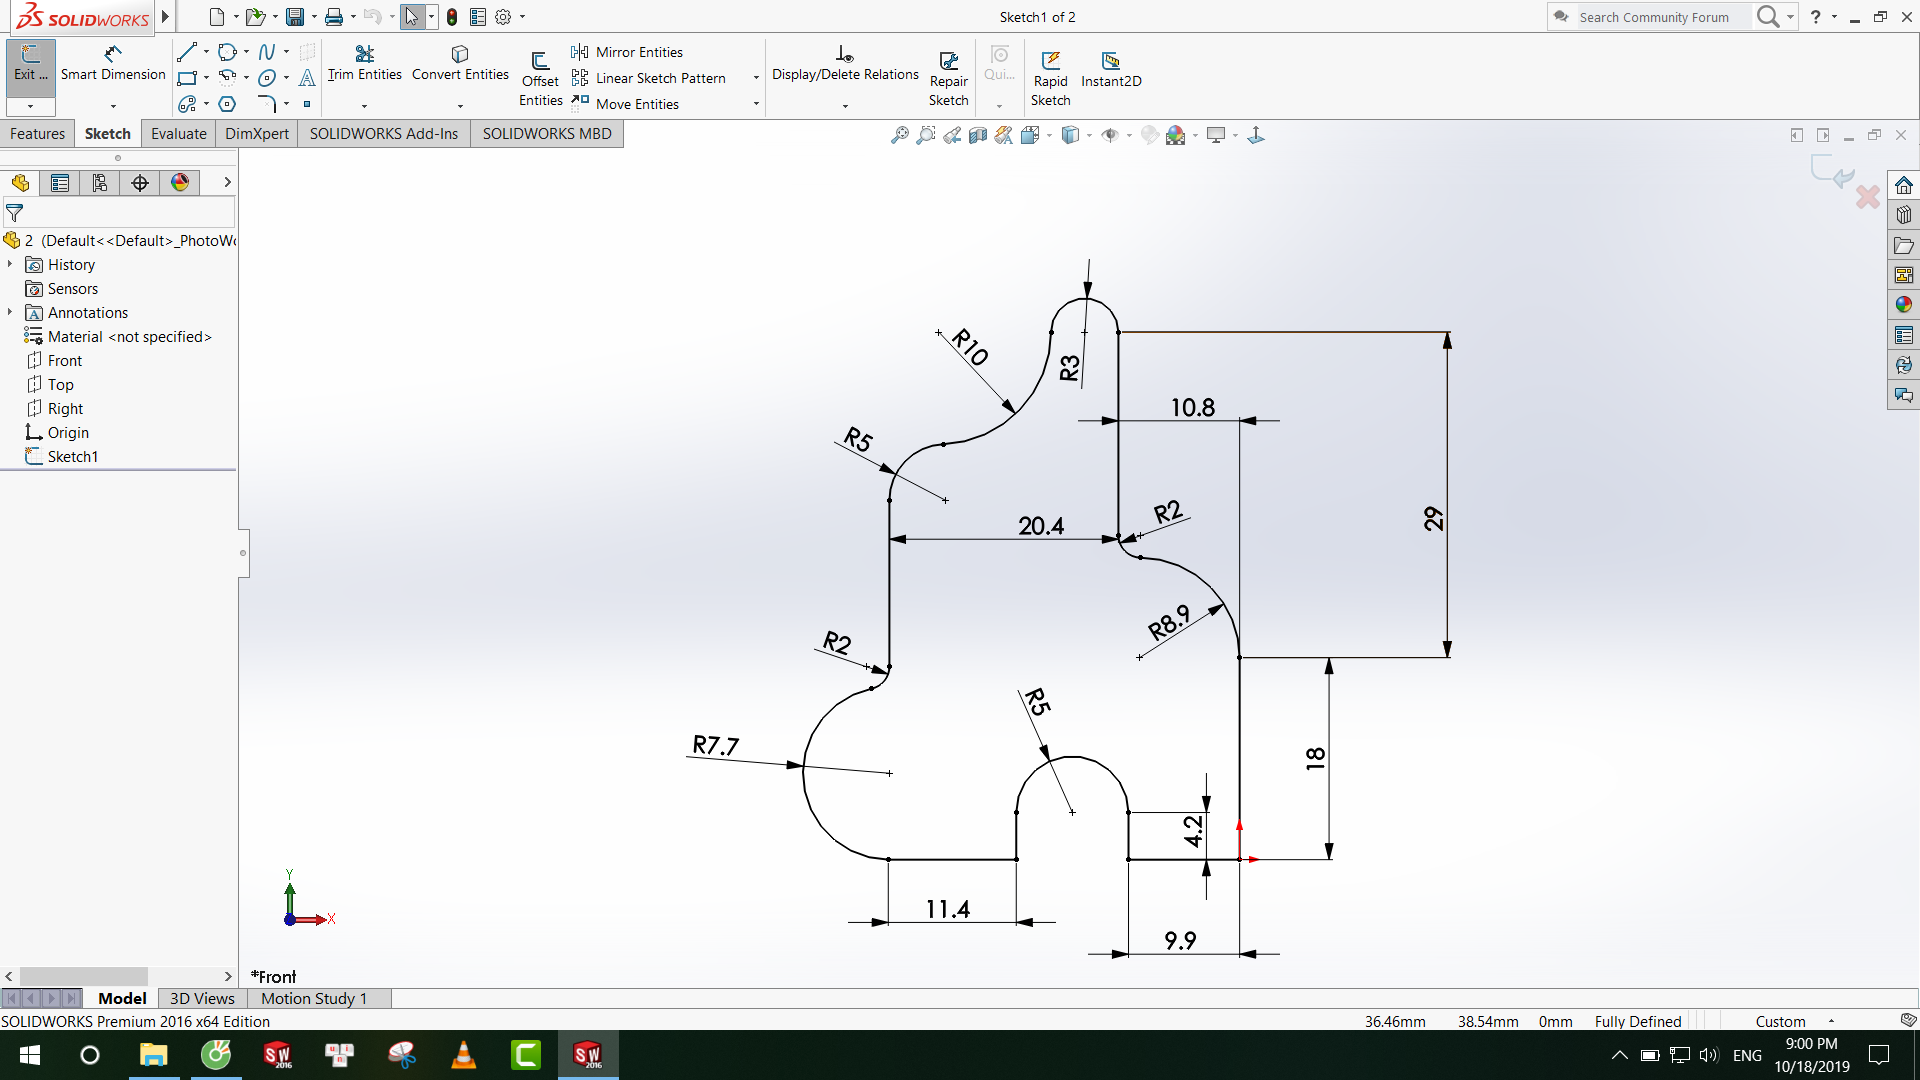Switch to the Motion Study 1 tab

314,998
